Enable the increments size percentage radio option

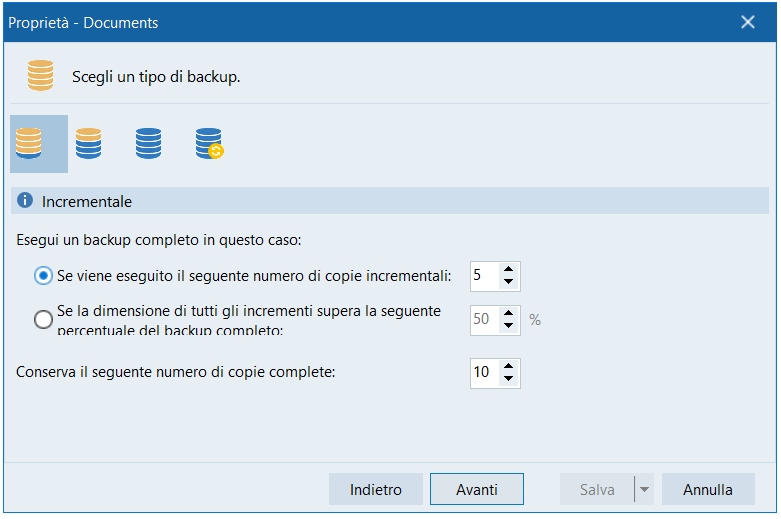[x=43, y=320]
